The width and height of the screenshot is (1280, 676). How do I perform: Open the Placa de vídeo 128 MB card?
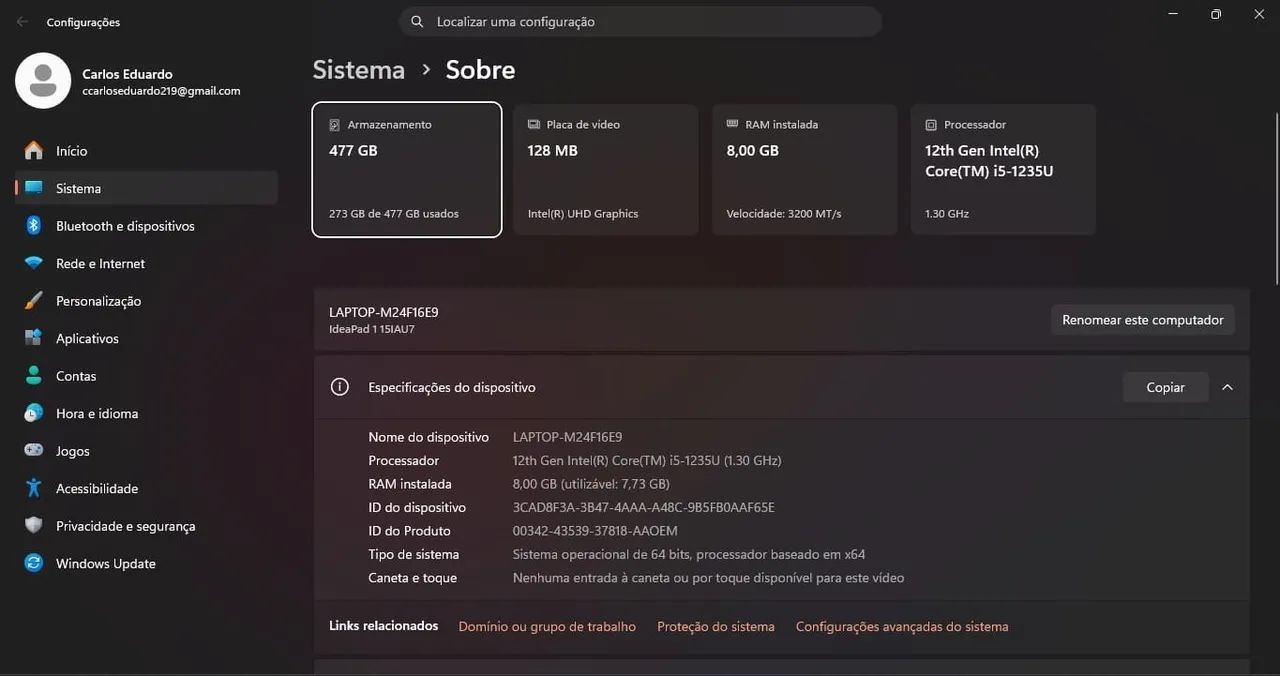606,170
